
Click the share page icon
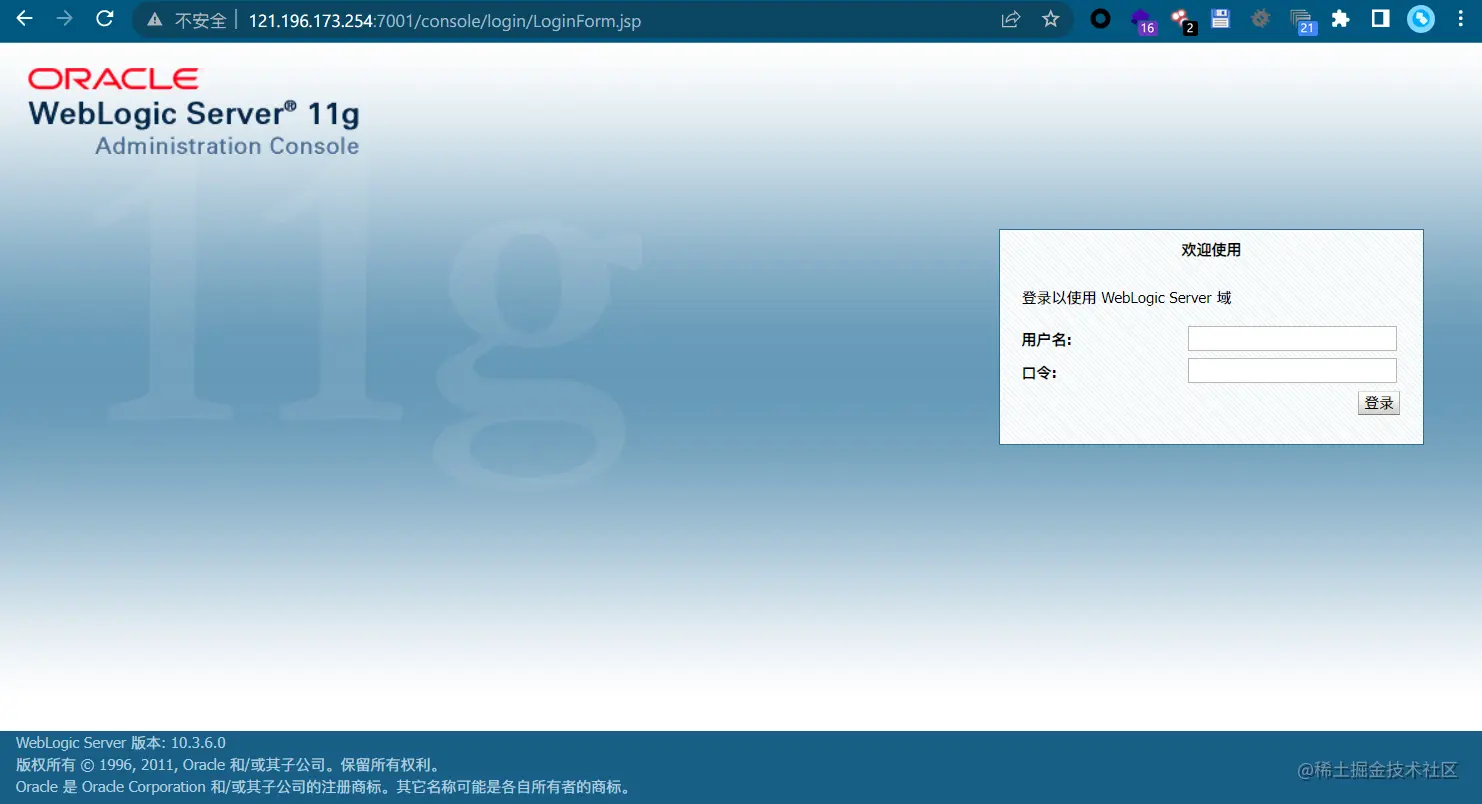click(1011, 19)
